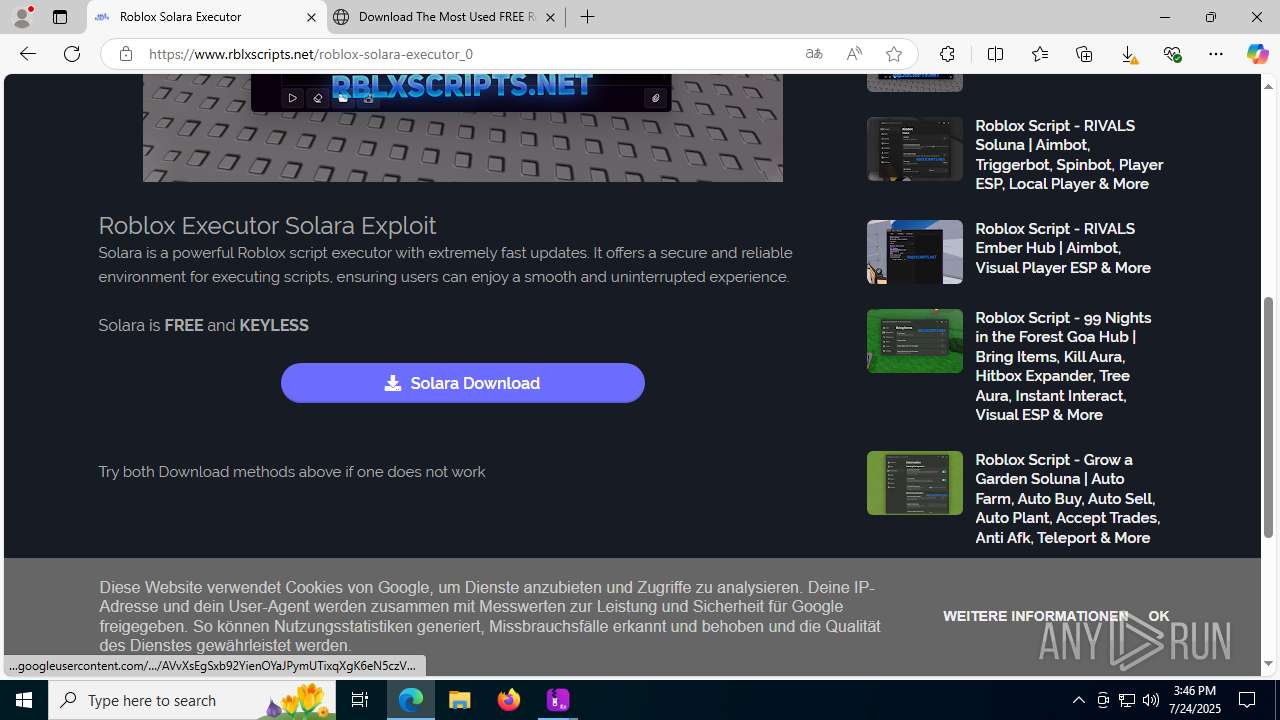Open Grow a Garden Soluna script link

tap(1066, 498)
